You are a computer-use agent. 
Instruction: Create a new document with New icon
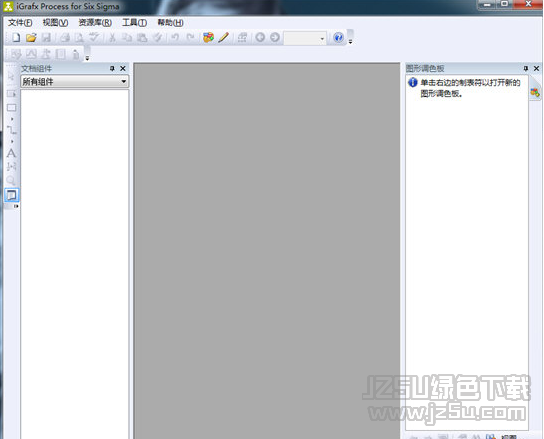16,37
